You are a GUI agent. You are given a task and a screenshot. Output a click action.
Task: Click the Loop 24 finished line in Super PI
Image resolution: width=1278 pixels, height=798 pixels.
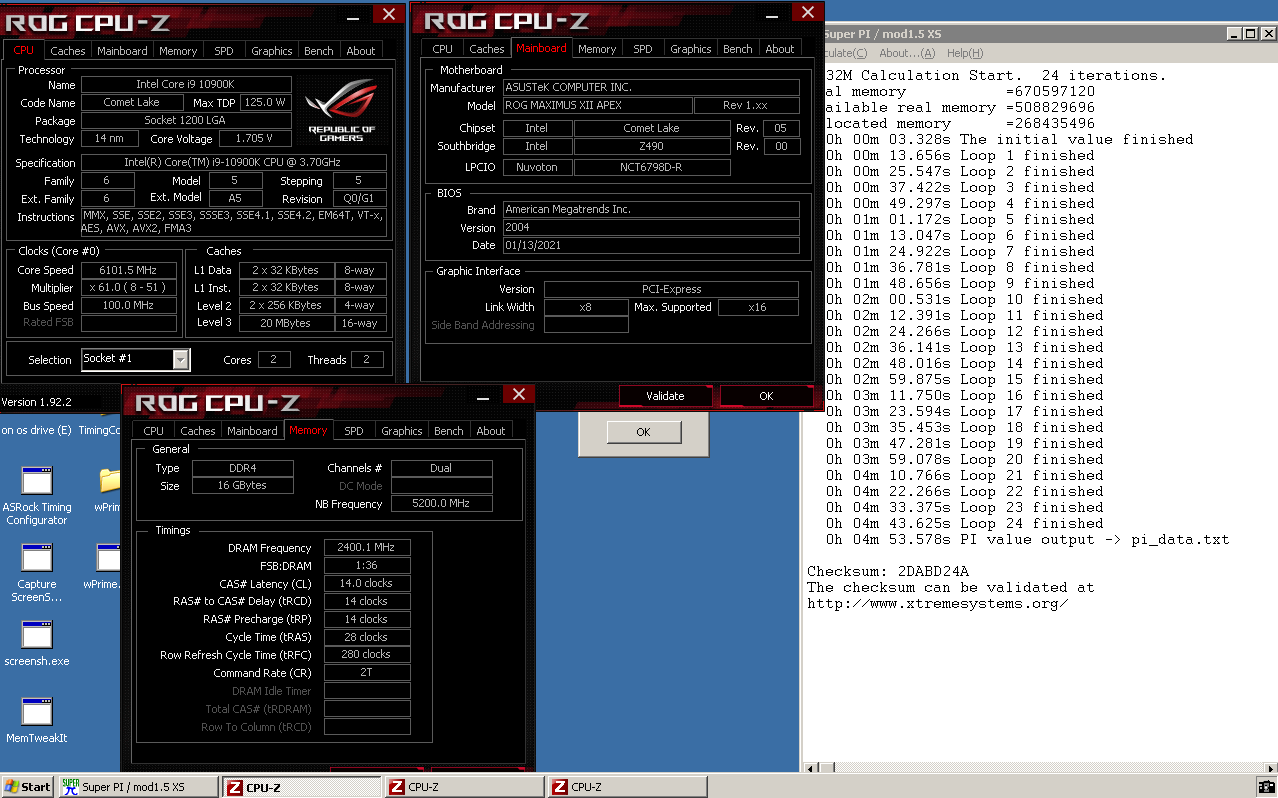(965, 524)
